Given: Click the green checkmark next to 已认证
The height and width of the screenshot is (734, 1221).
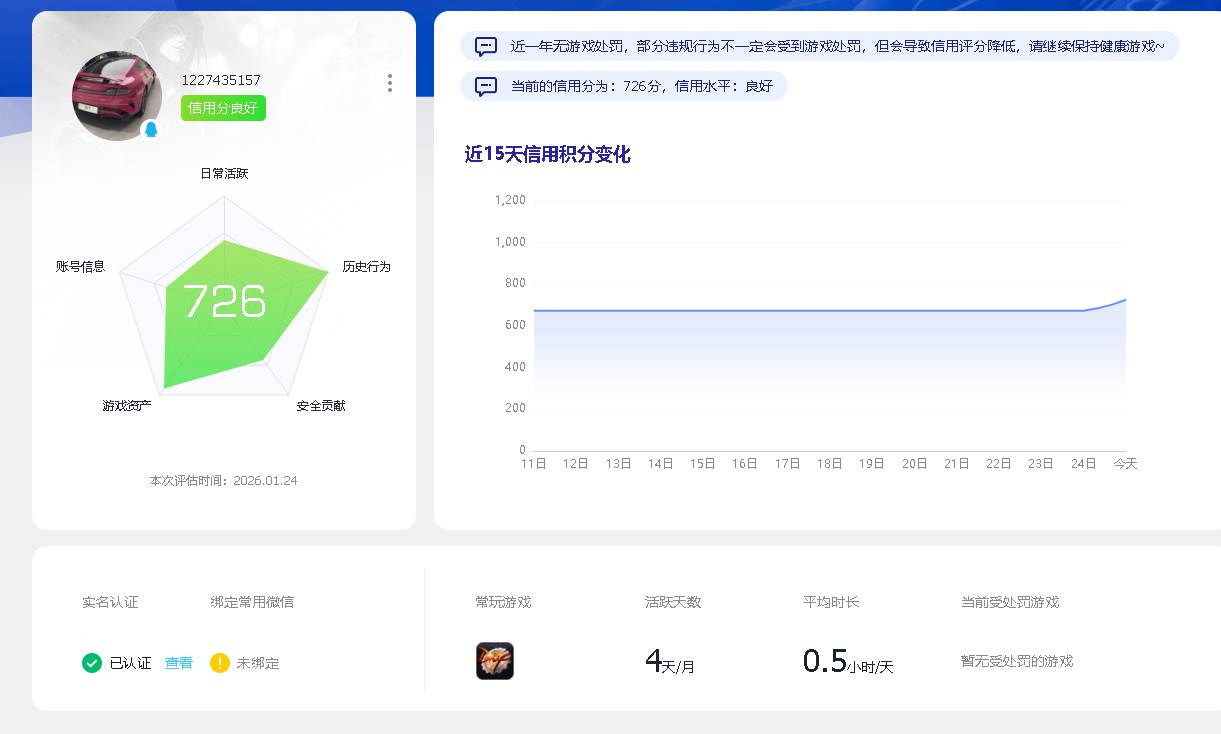Looking at the screenshot, I should [90, 663].
